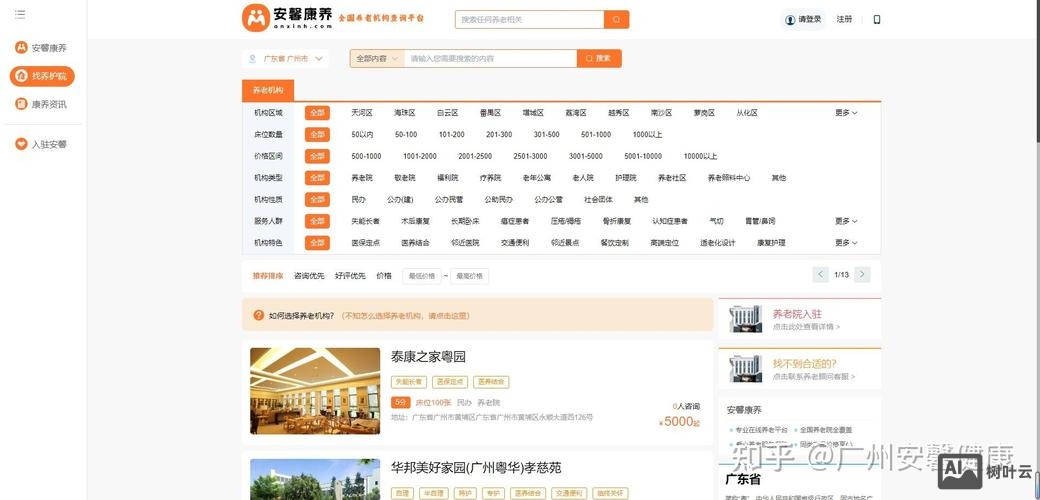Click the 泰康之家粤园 photo thumbnail
The width and height of the screenshot is (1040, 500).
[315, 391]
